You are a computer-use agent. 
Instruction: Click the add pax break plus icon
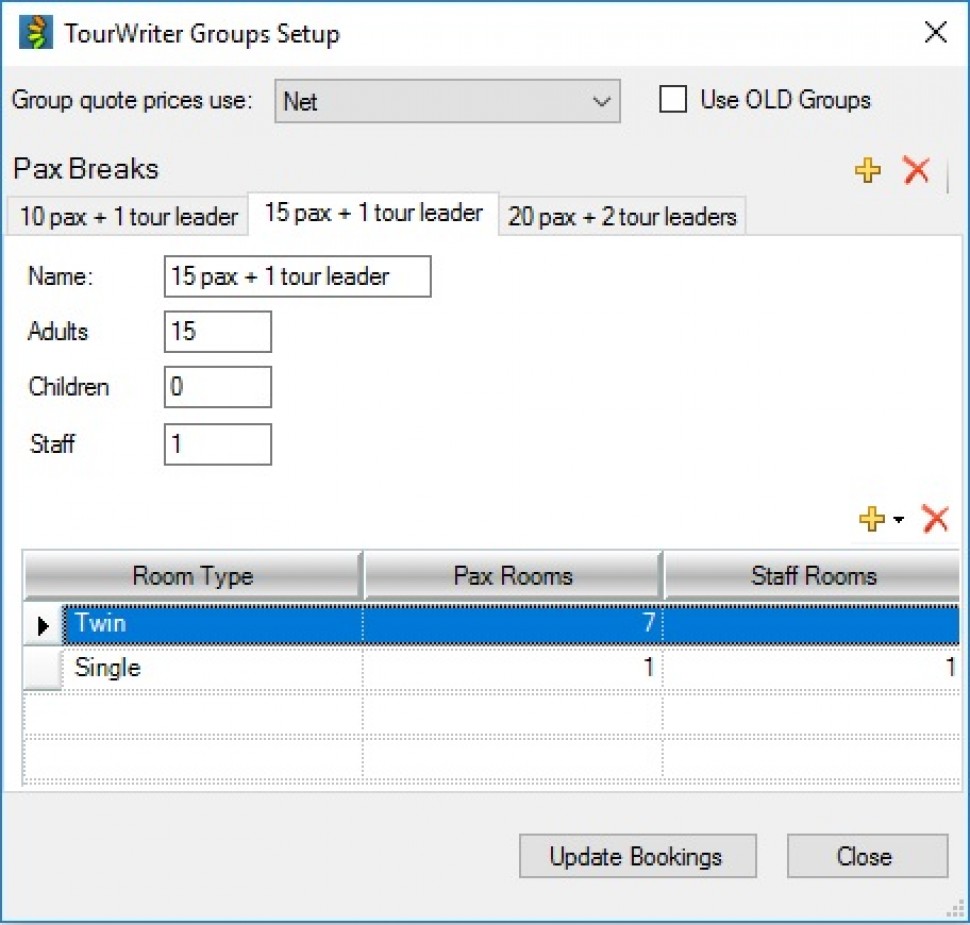(x=867, y=171)
